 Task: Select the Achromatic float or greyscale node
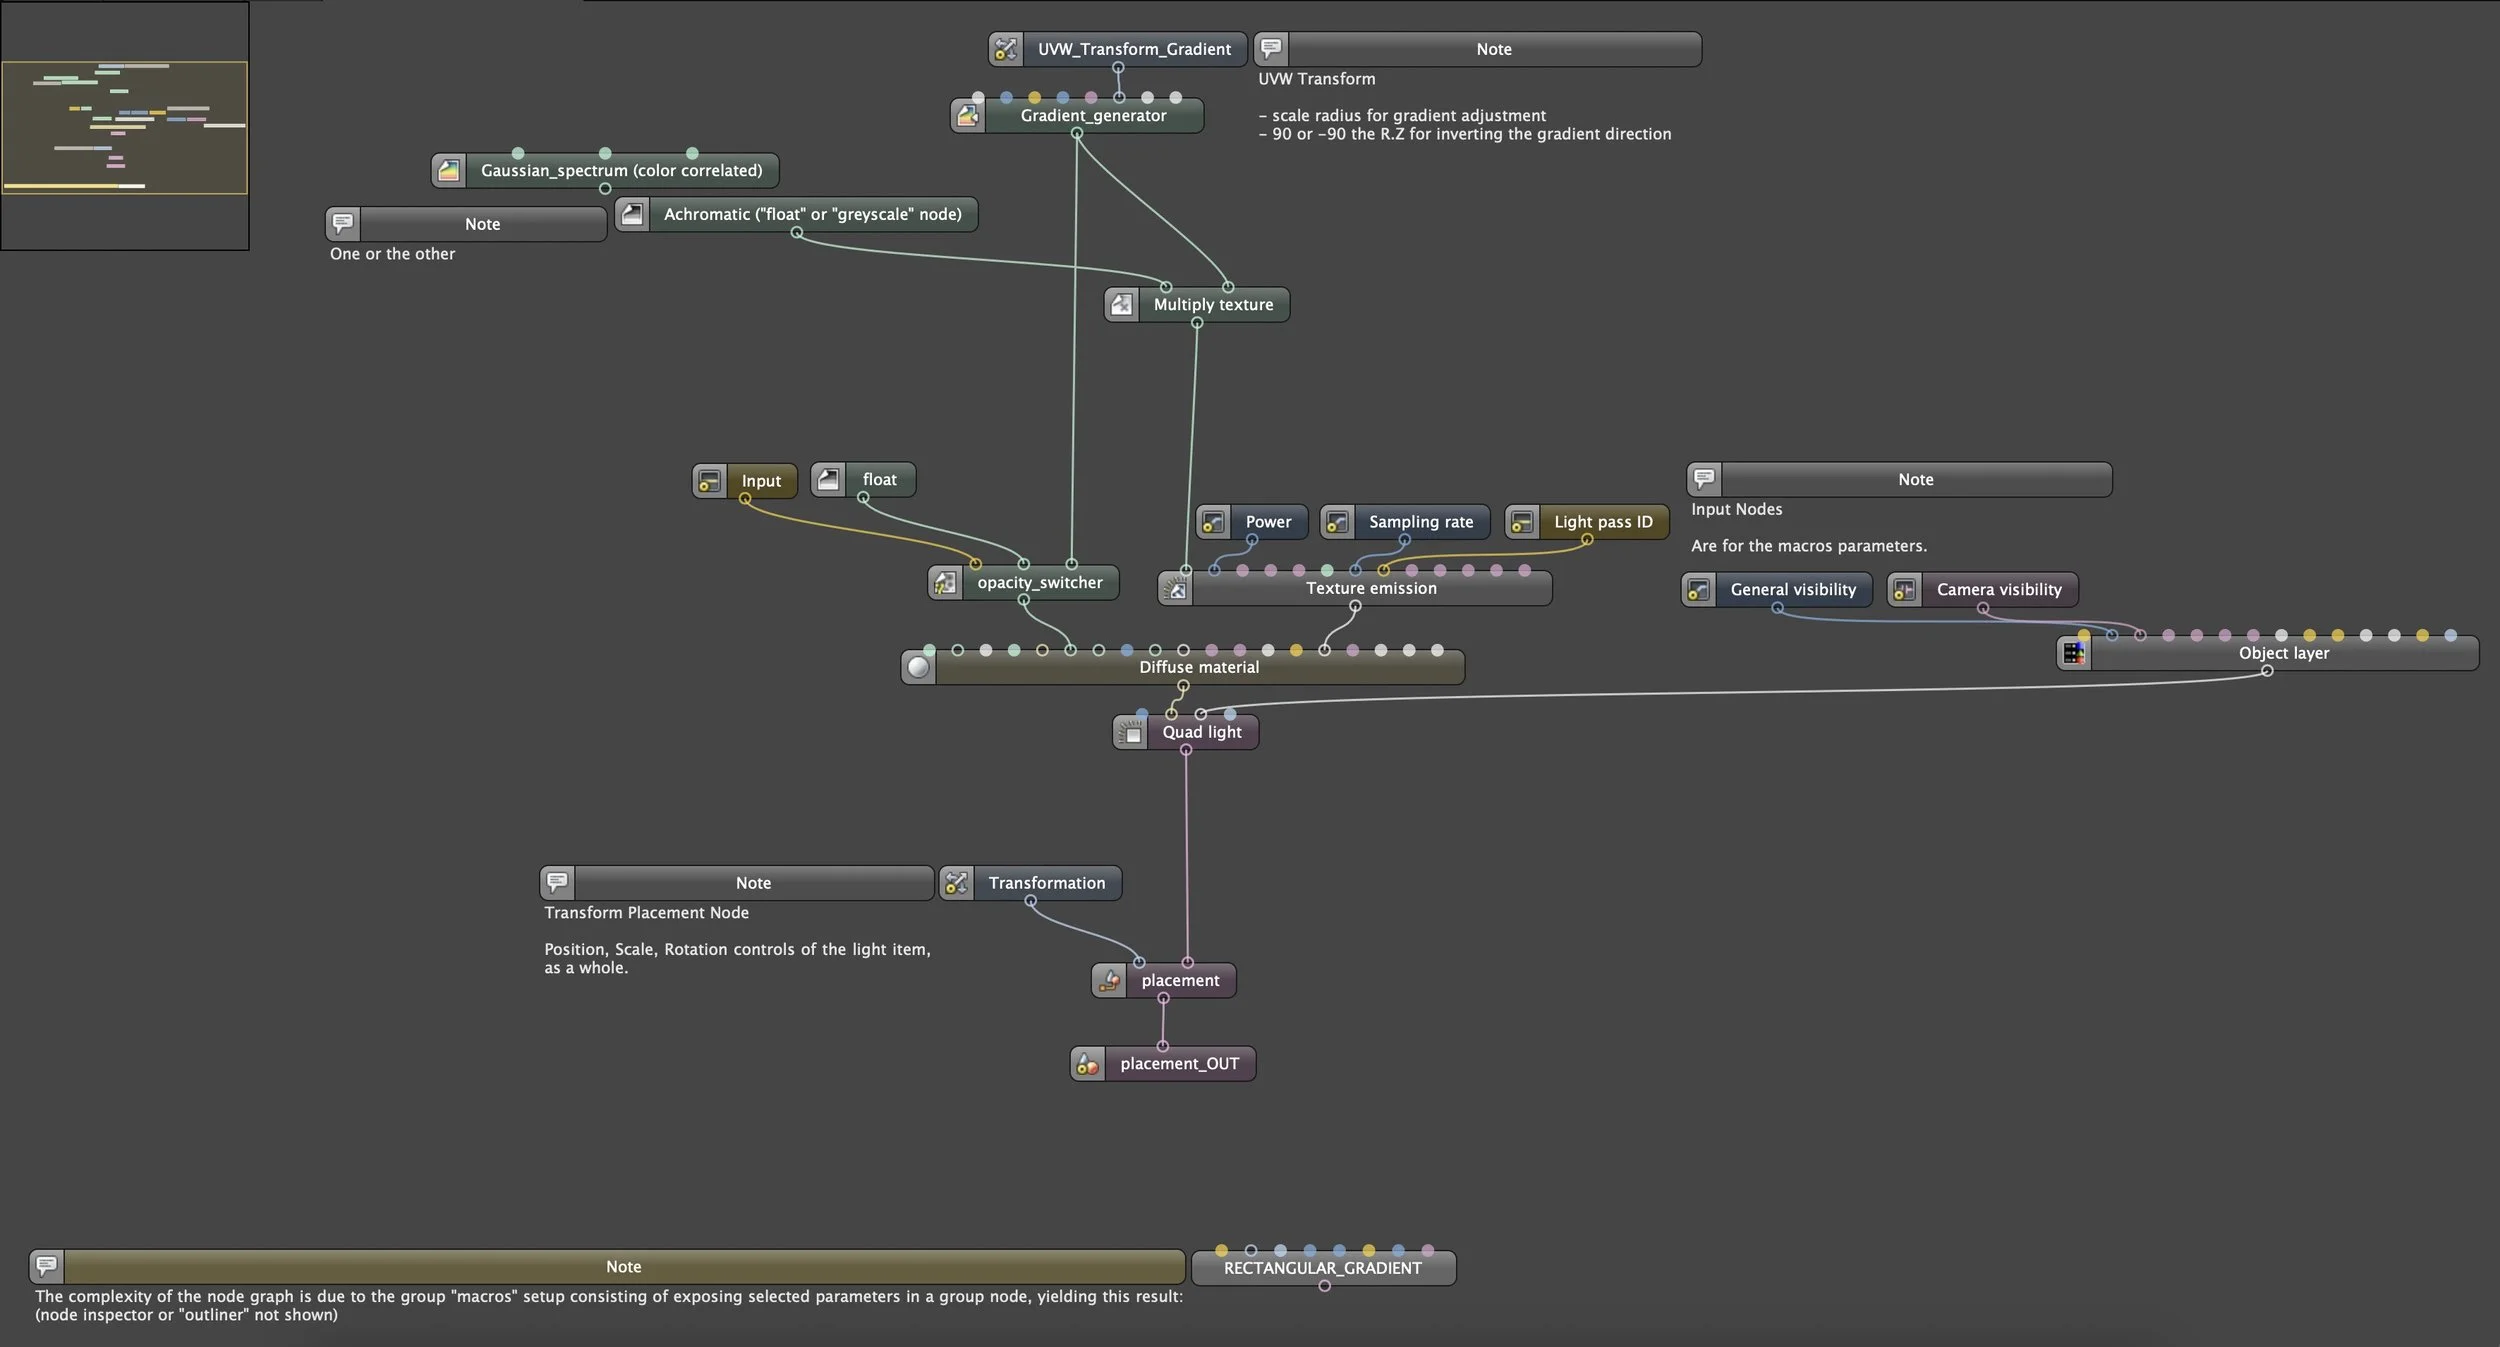pos(812,215)
